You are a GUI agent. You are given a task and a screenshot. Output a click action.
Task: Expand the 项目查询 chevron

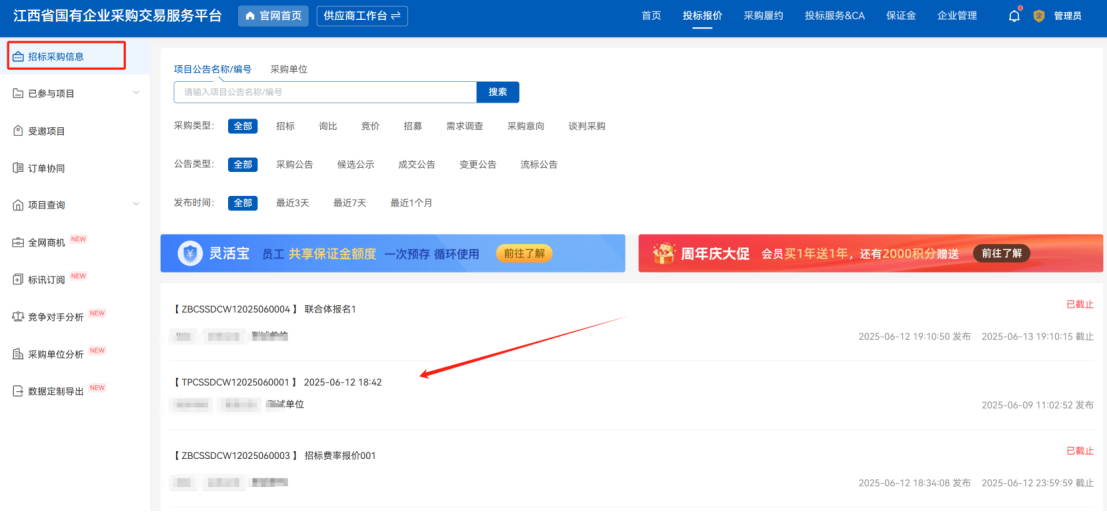point(136,204)
